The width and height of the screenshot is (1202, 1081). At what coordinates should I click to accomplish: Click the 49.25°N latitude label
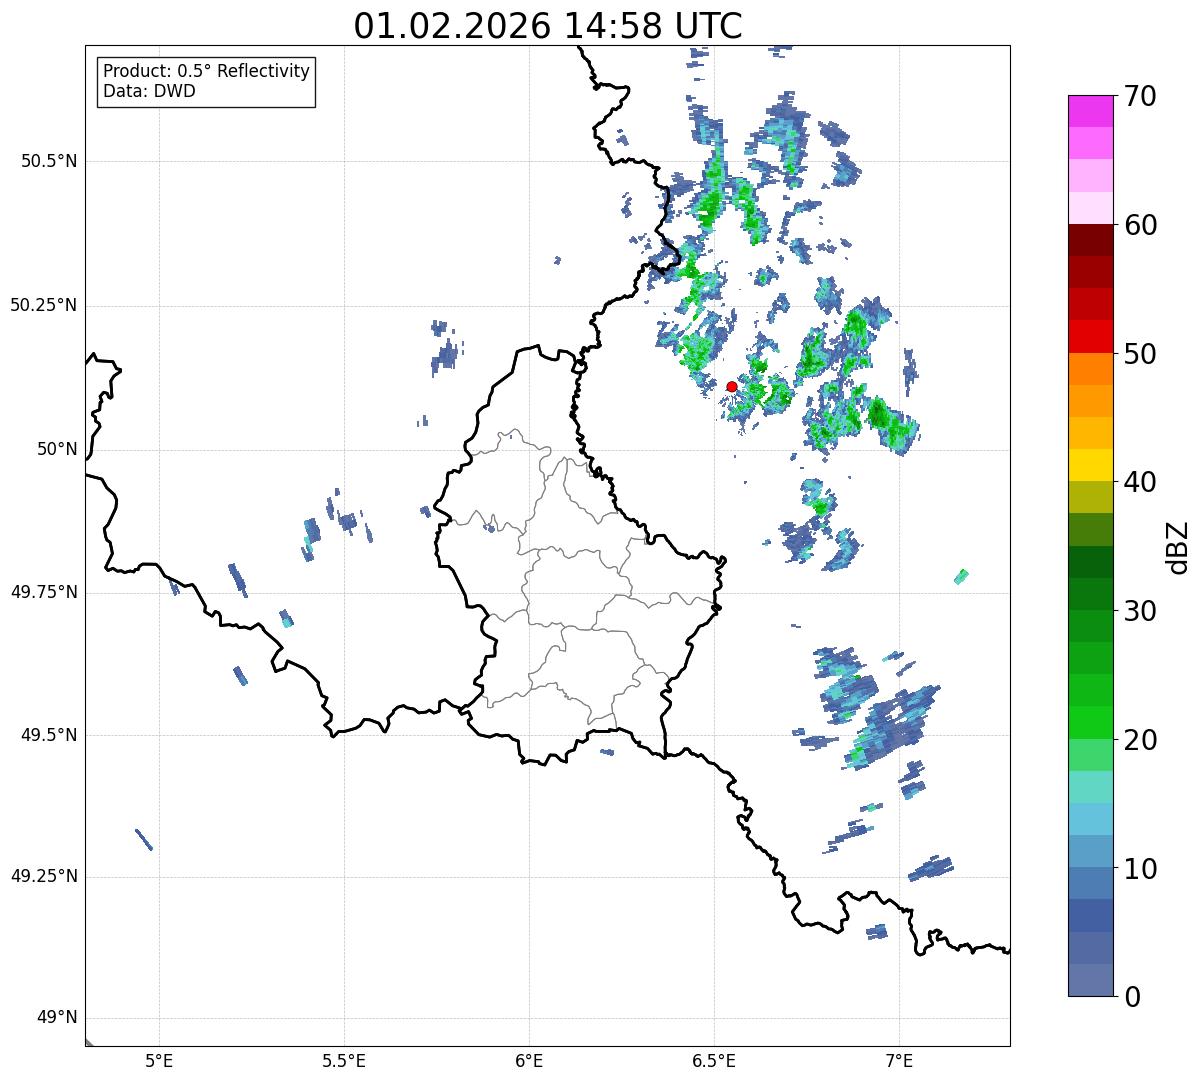[43, 877]
